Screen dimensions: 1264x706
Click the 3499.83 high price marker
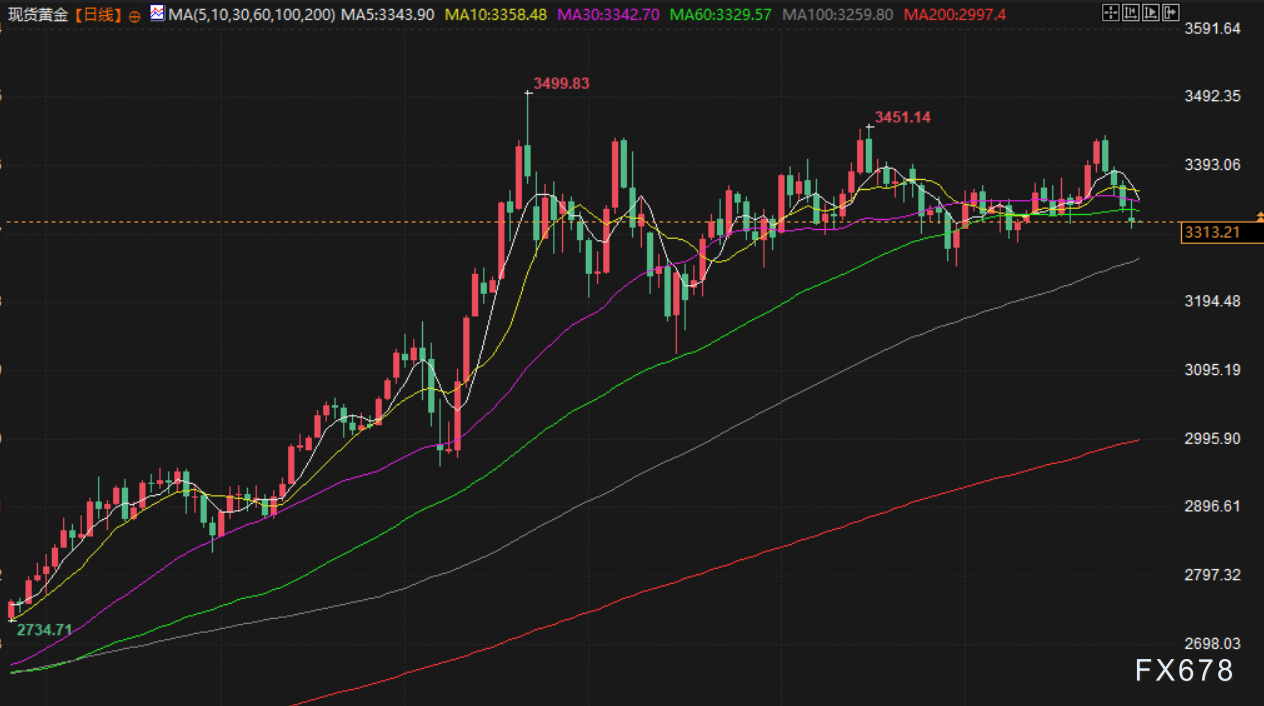561,84
